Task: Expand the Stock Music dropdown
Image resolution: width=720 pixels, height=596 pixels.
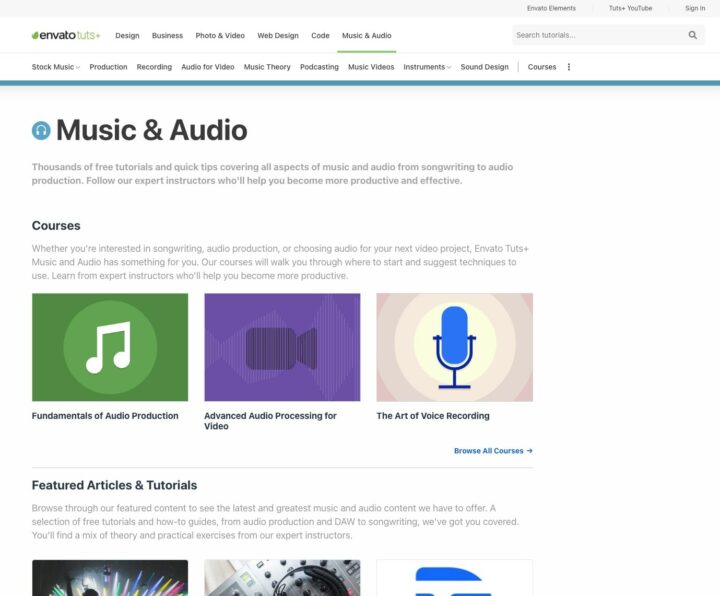Action: 55,67
